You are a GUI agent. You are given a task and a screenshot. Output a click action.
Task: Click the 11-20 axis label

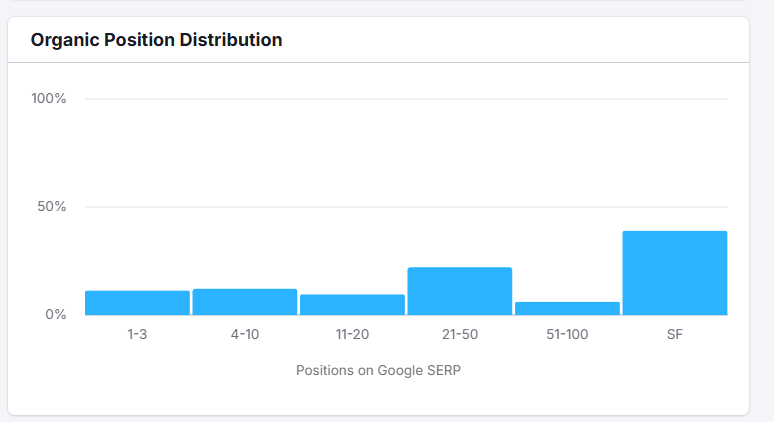pos(352,335)
